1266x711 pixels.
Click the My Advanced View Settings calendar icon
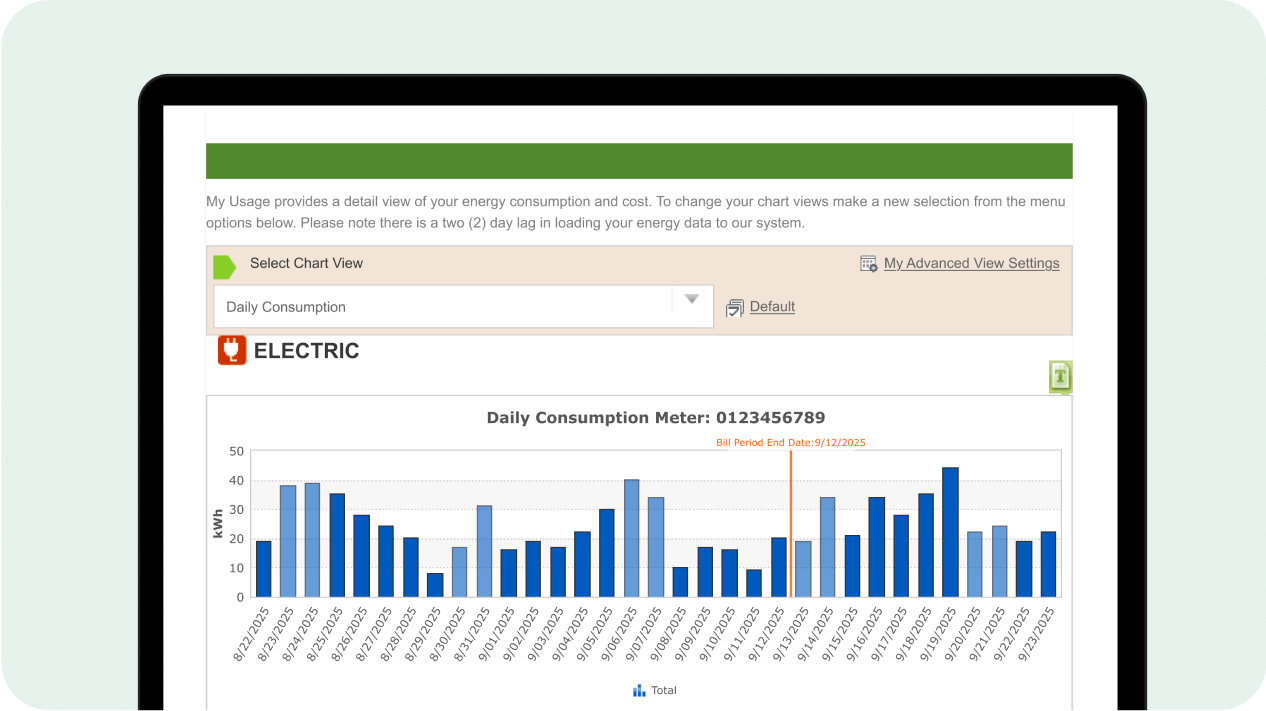(x=868, y=264)
